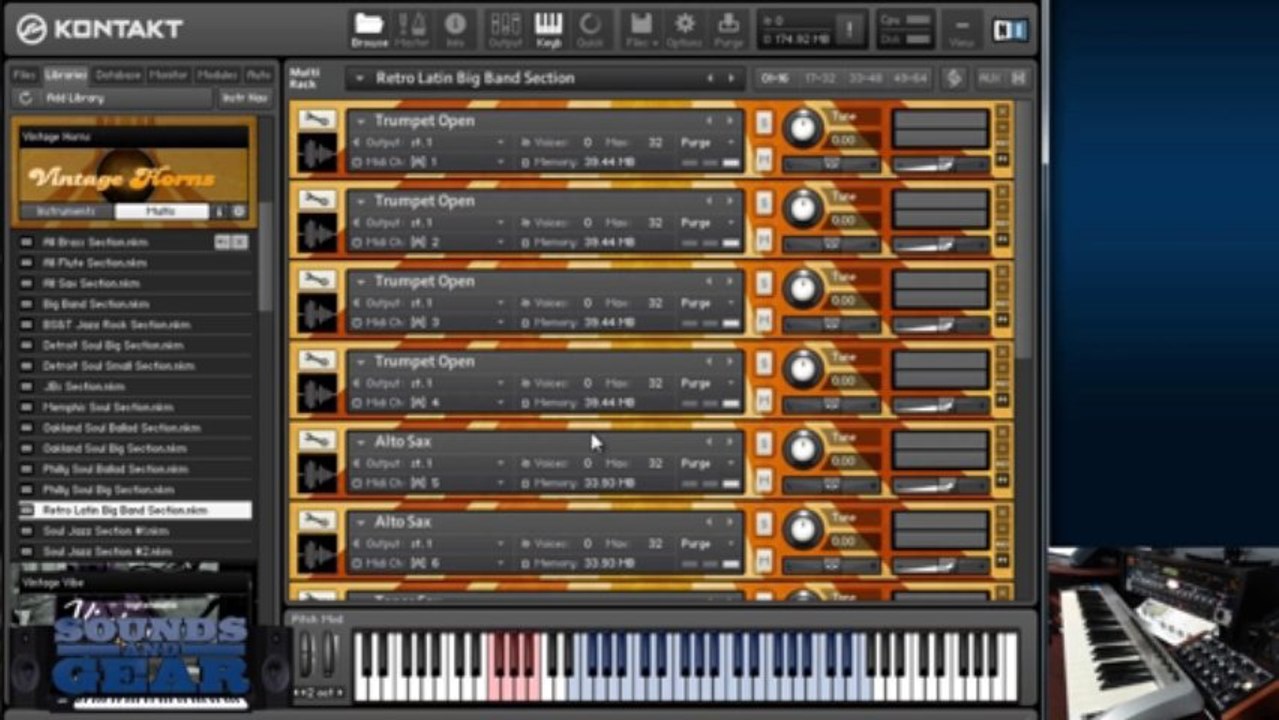The image size is (1279, 720).
Task: Open the Options gear icon
Action: tap(685, 29)
